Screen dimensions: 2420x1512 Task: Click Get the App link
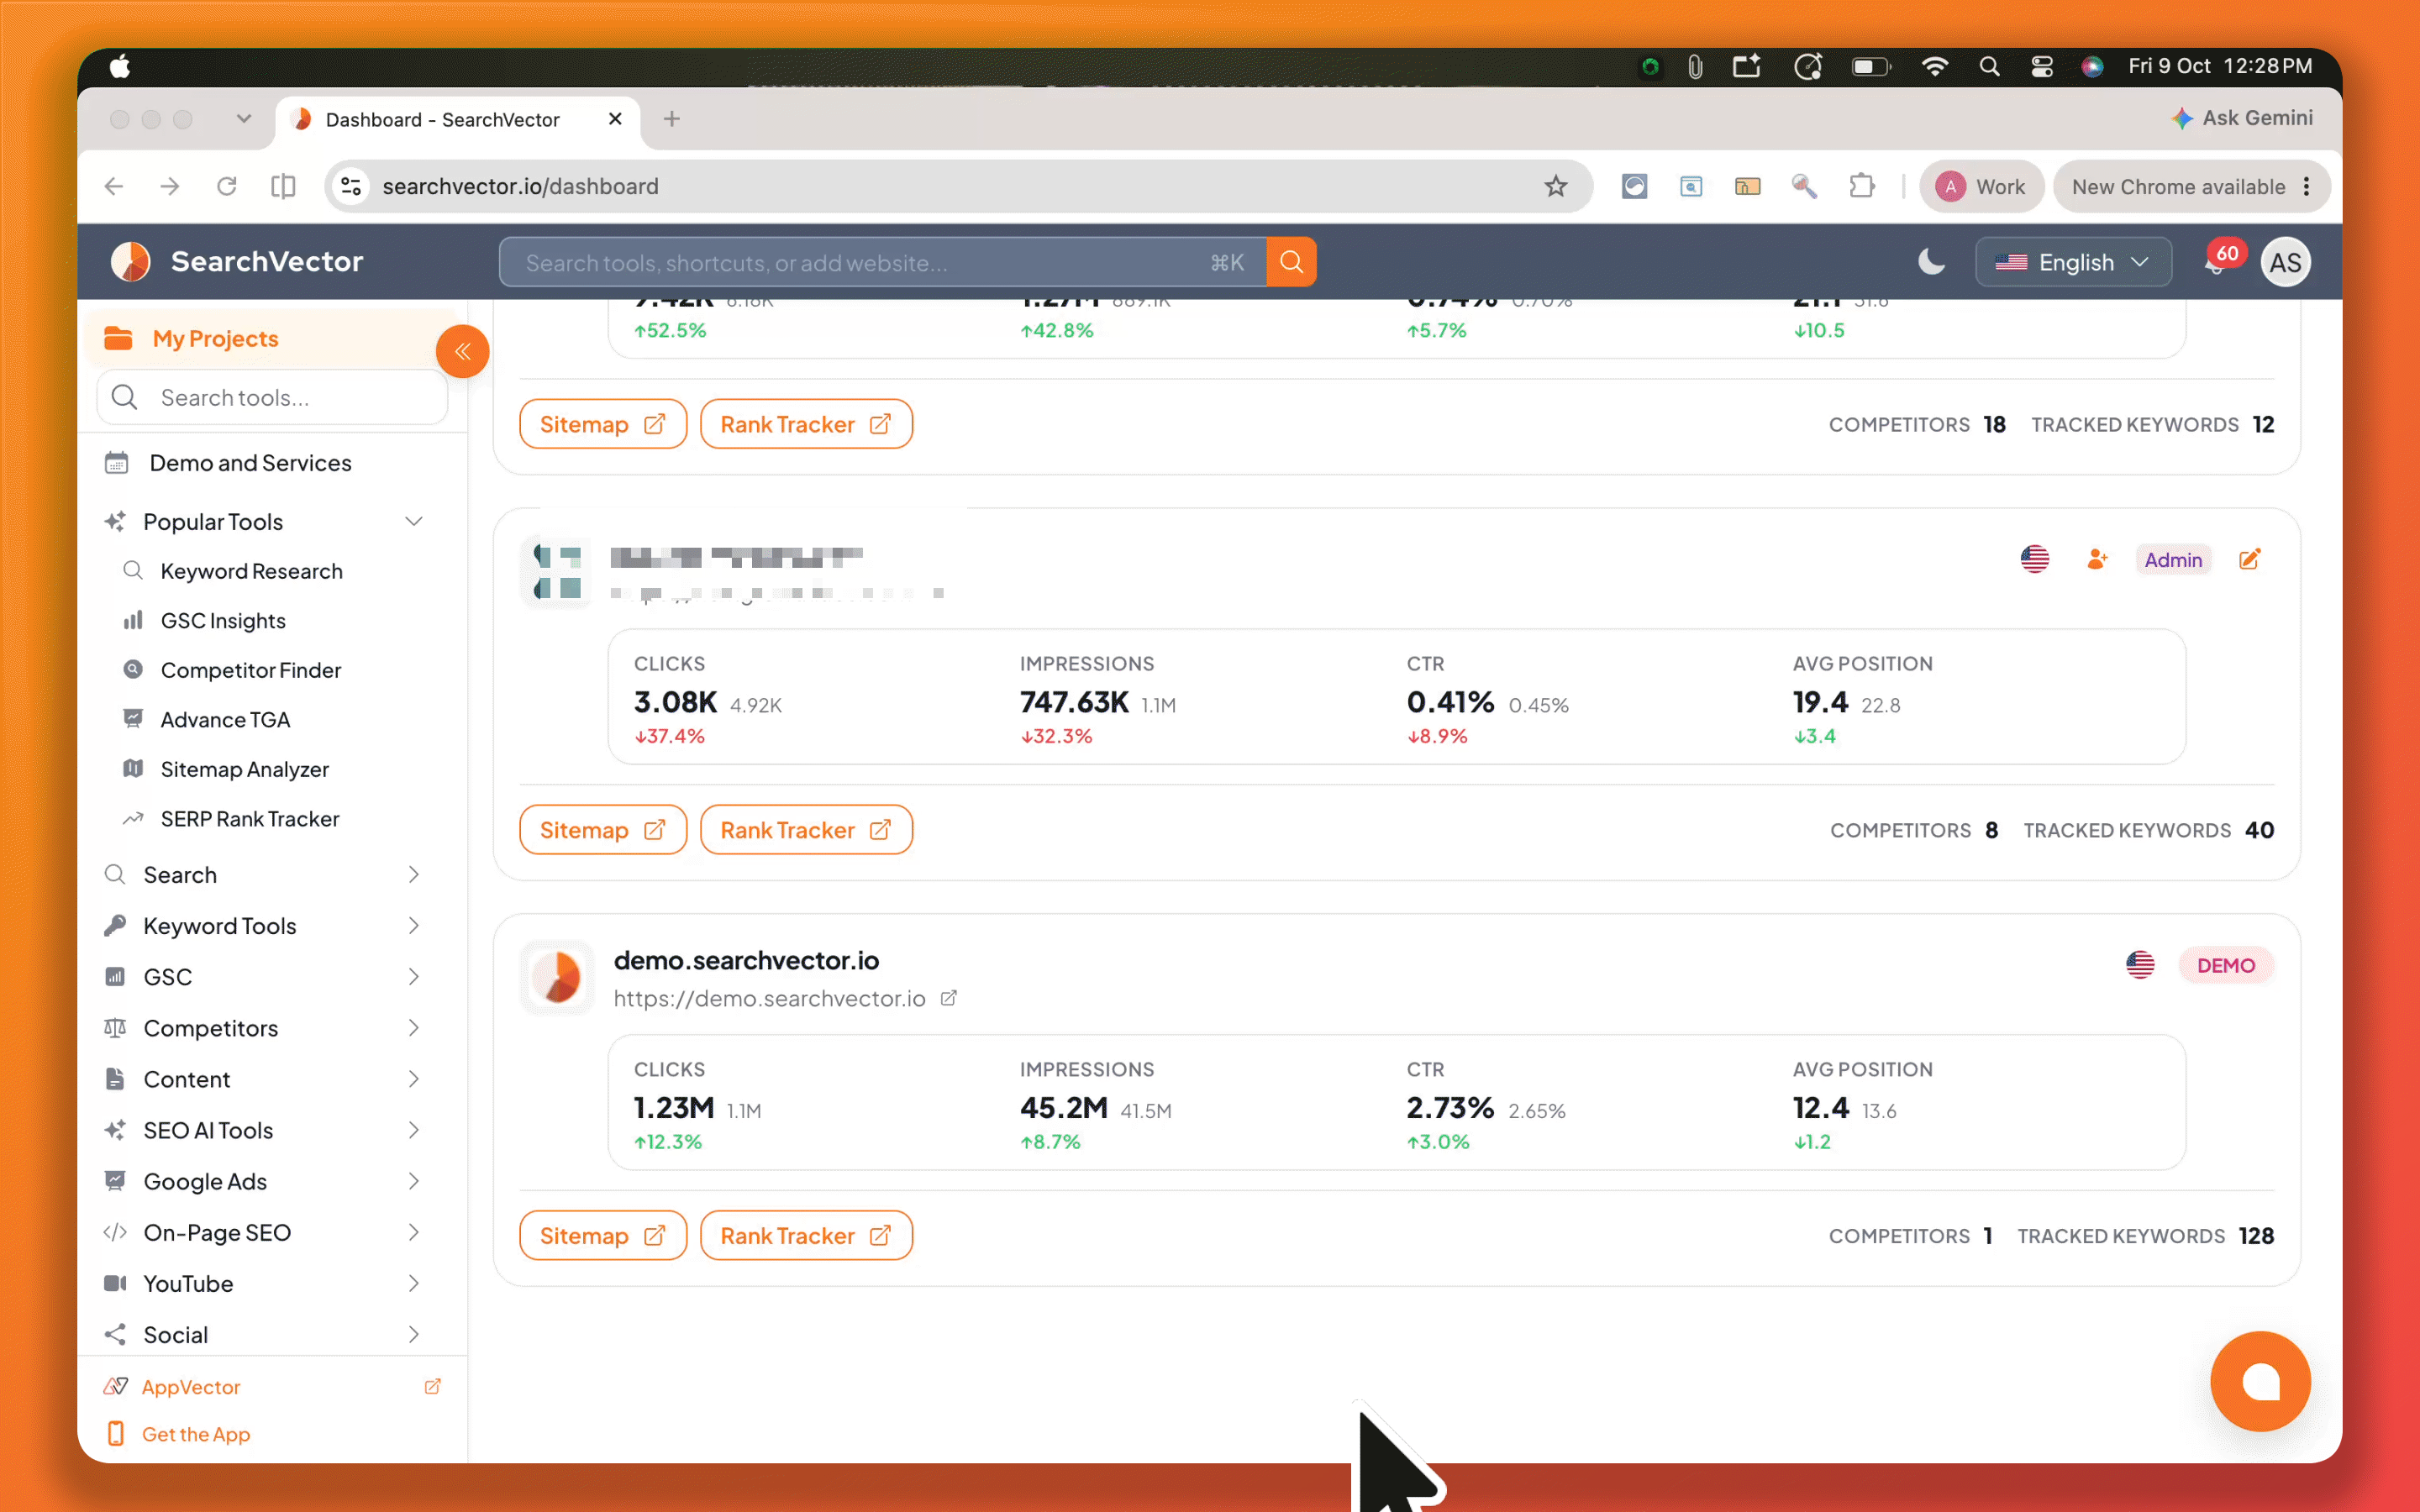tap(196, 1433)
